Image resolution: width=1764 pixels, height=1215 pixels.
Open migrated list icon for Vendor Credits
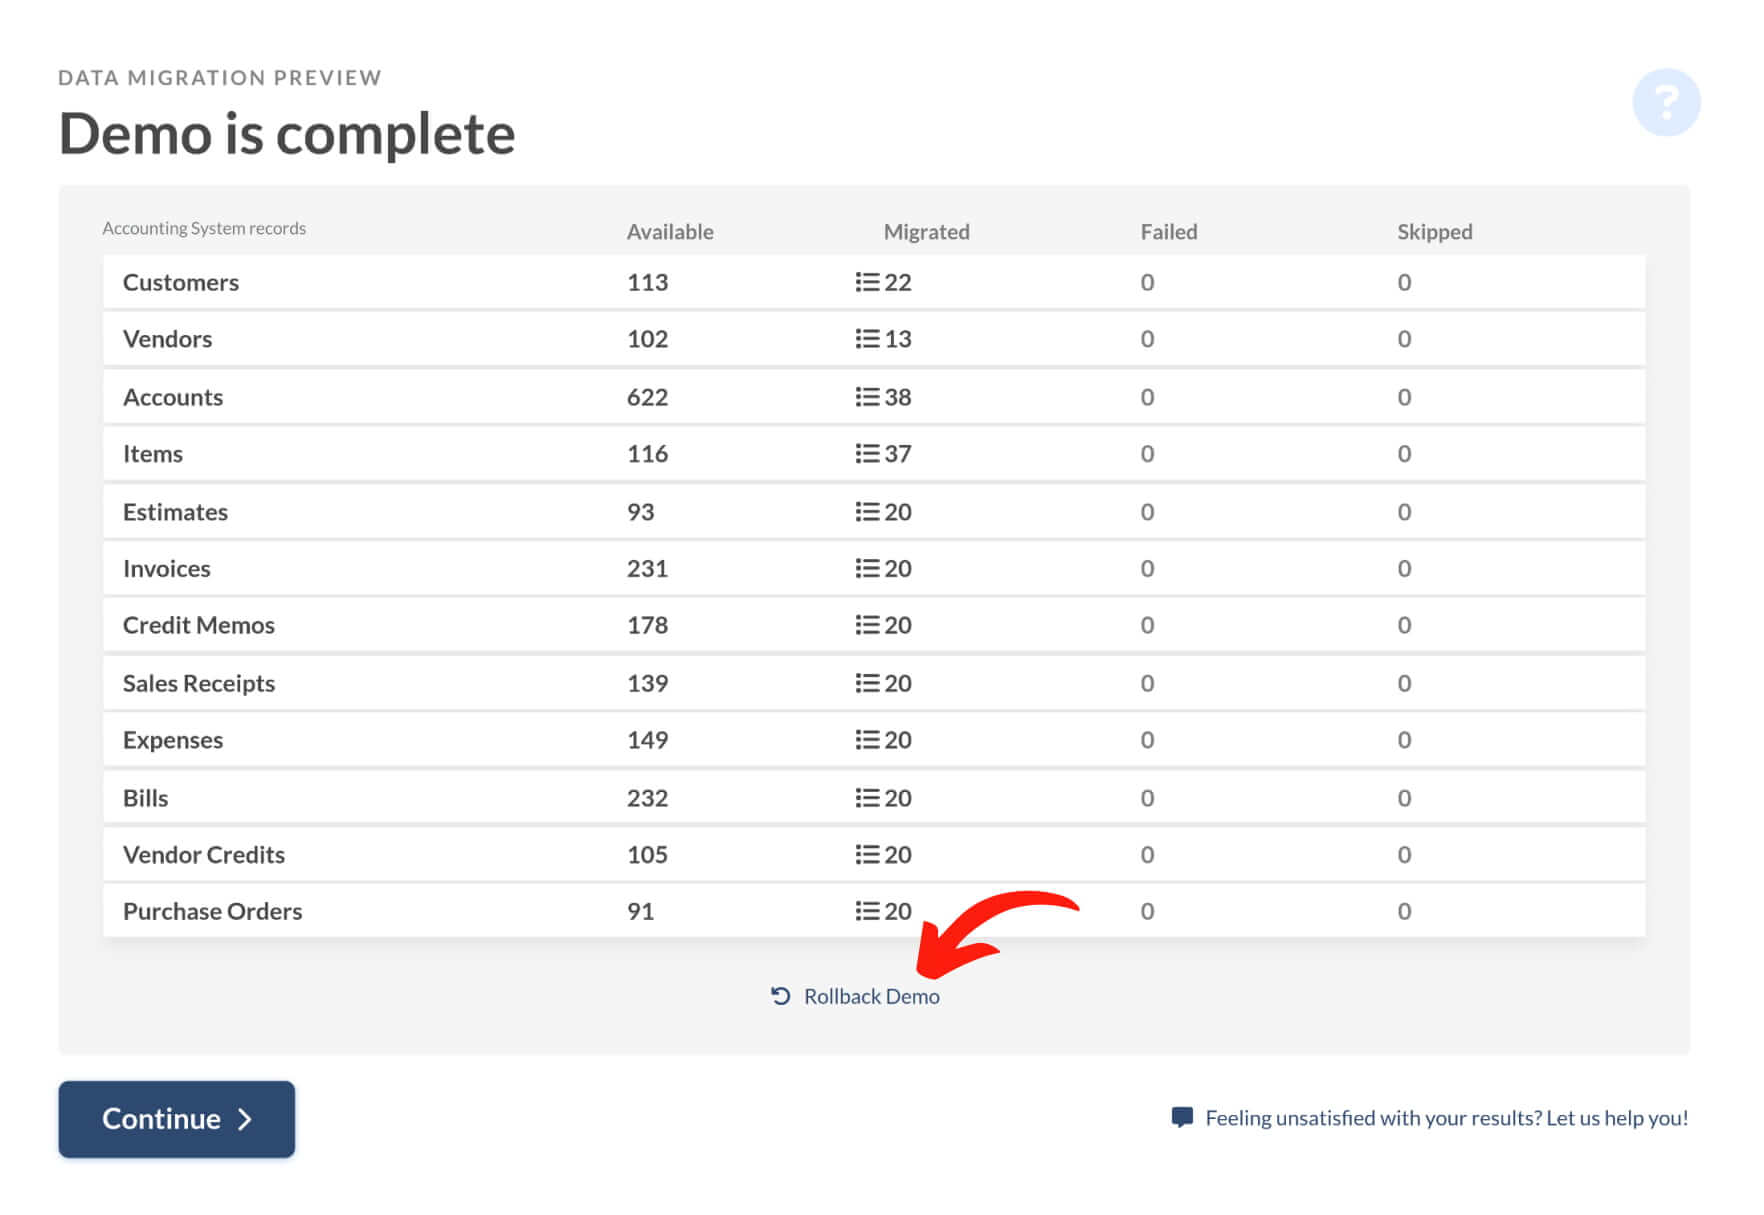pos(867,855)
